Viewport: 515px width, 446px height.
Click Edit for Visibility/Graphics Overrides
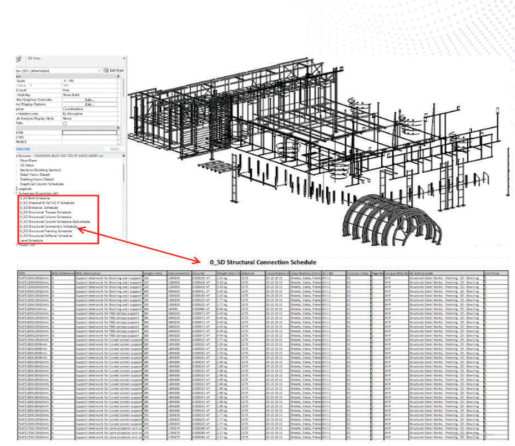tap(89, 100)
